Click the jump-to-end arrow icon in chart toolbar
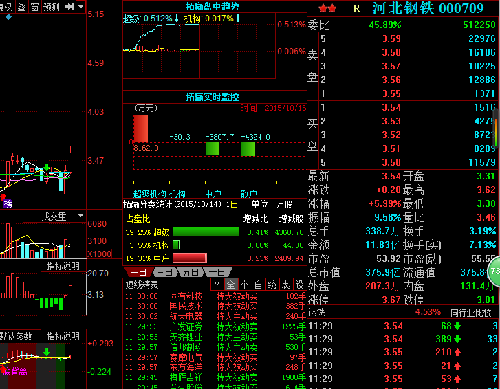Screen dimensions: 500x389 70,6
